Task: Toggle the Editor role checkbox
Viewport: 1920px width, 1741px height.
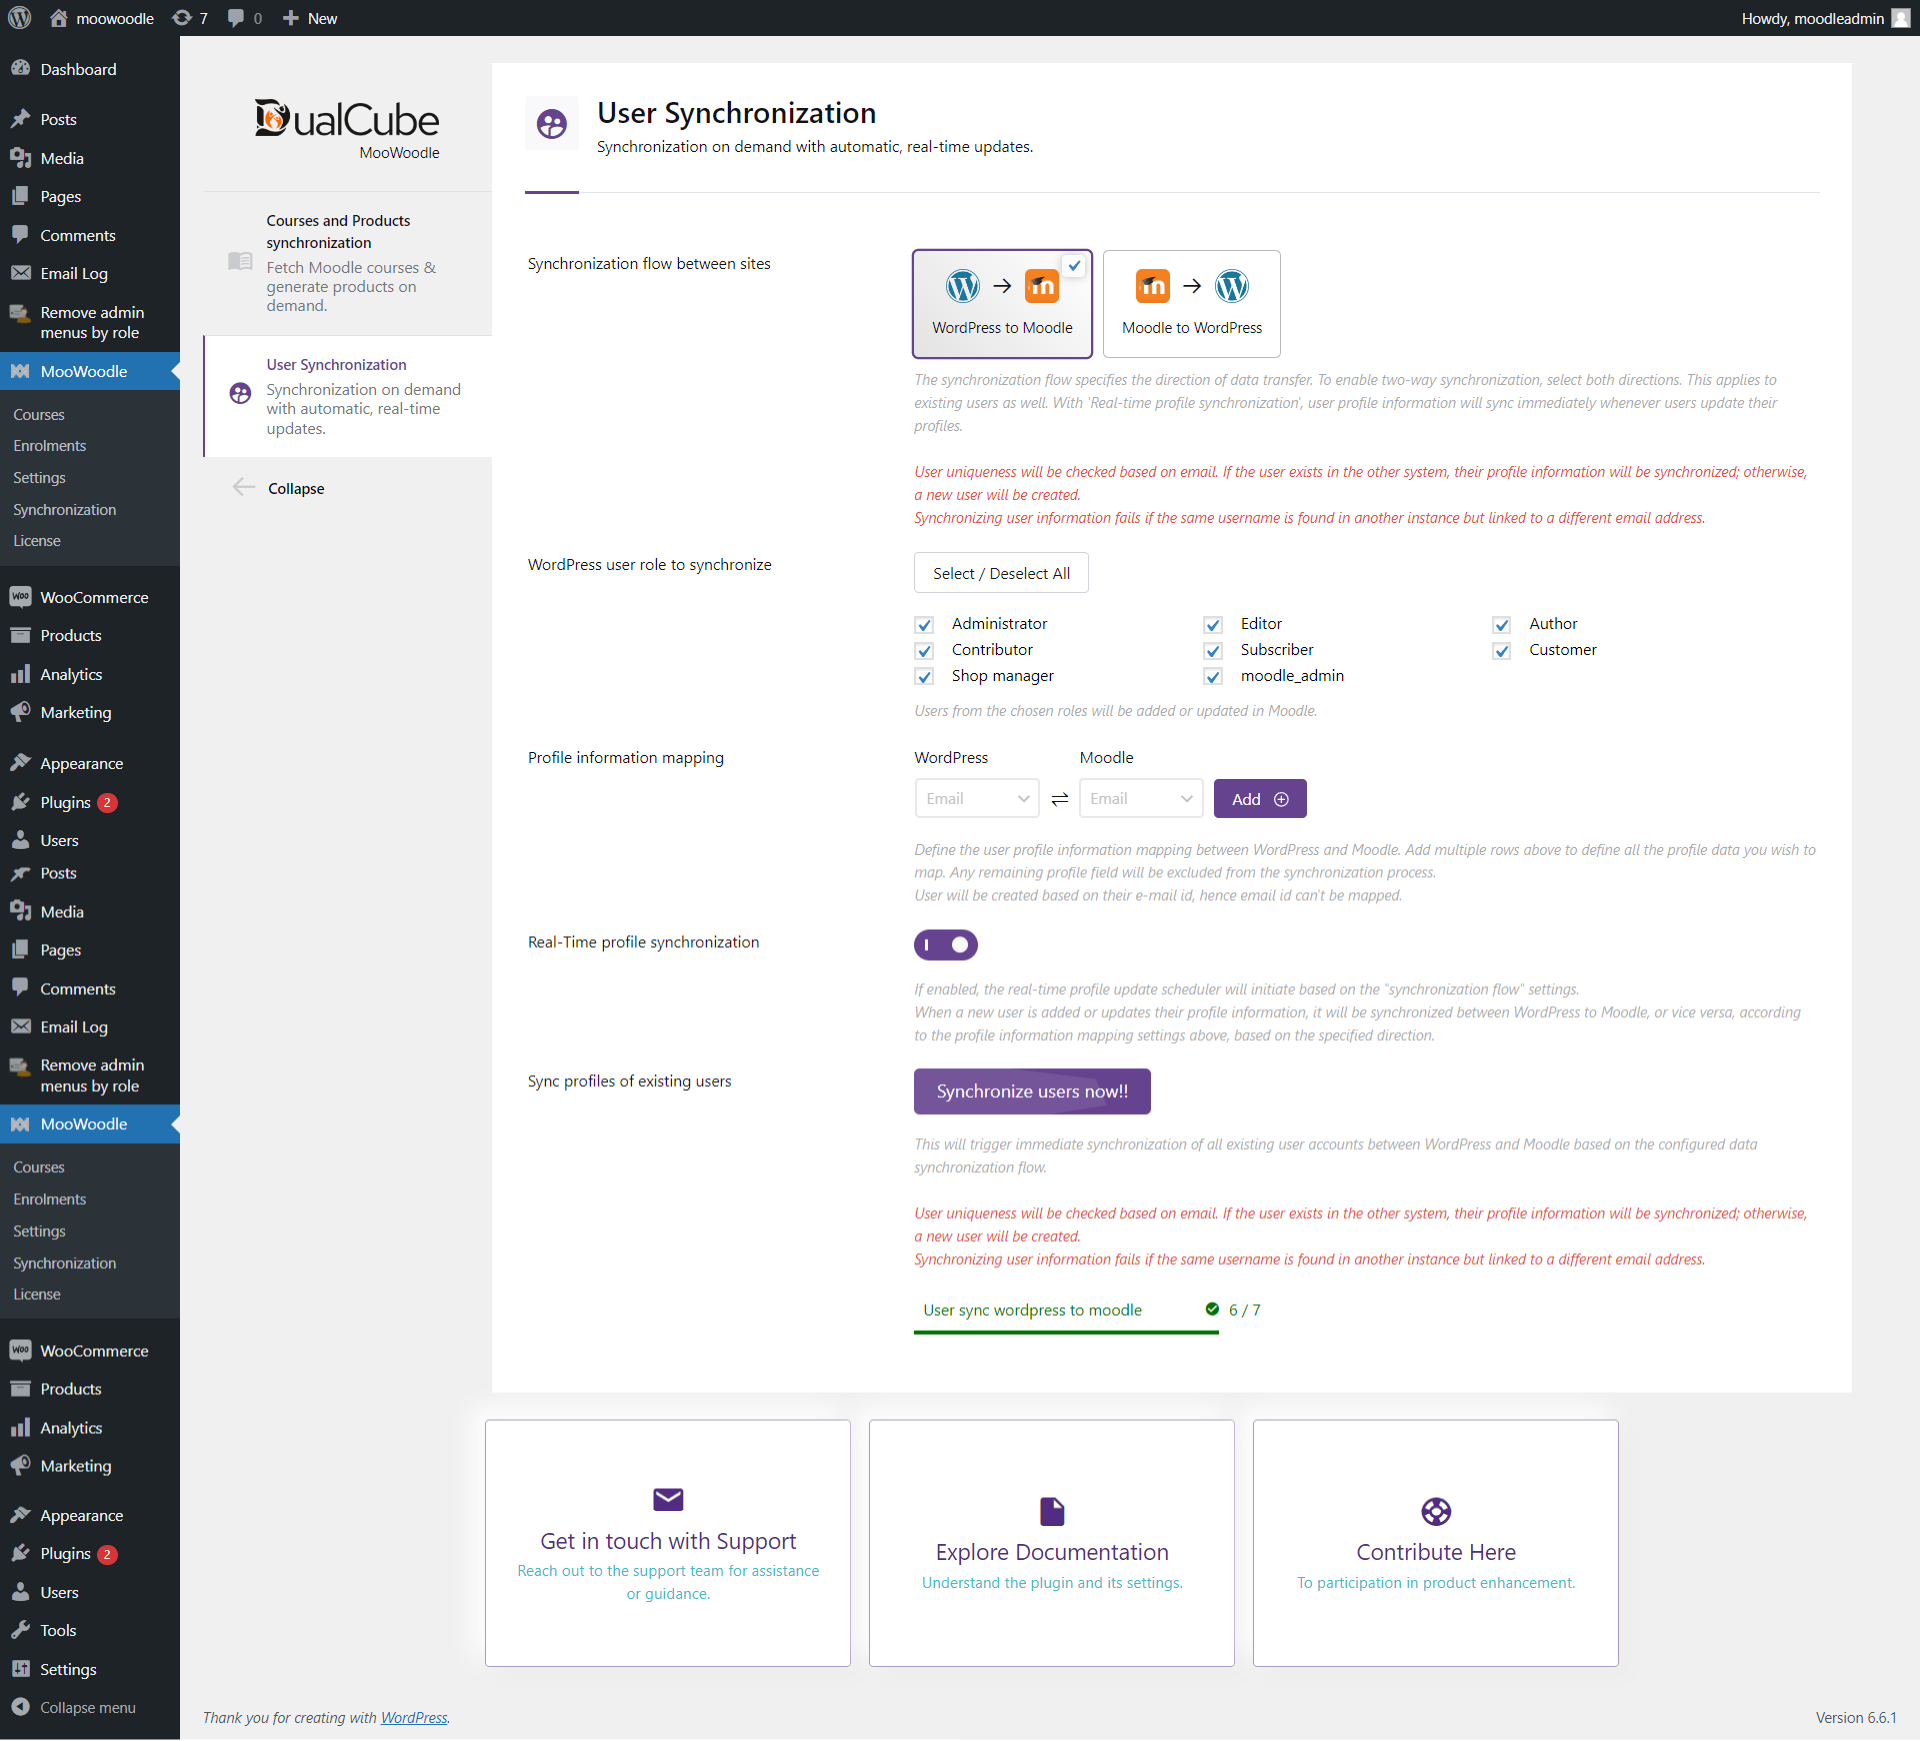Action: [x=1213, y=625]
